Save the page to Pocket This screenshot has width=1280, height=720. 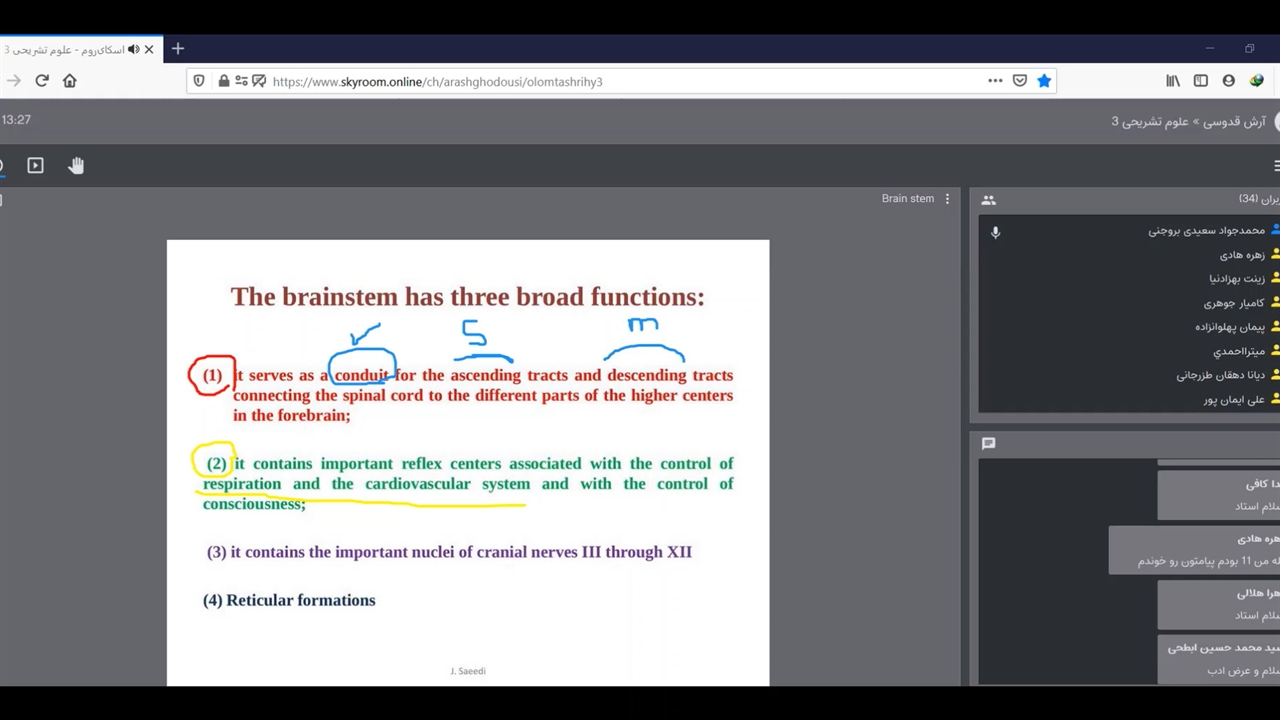(x=1020, y=81)
